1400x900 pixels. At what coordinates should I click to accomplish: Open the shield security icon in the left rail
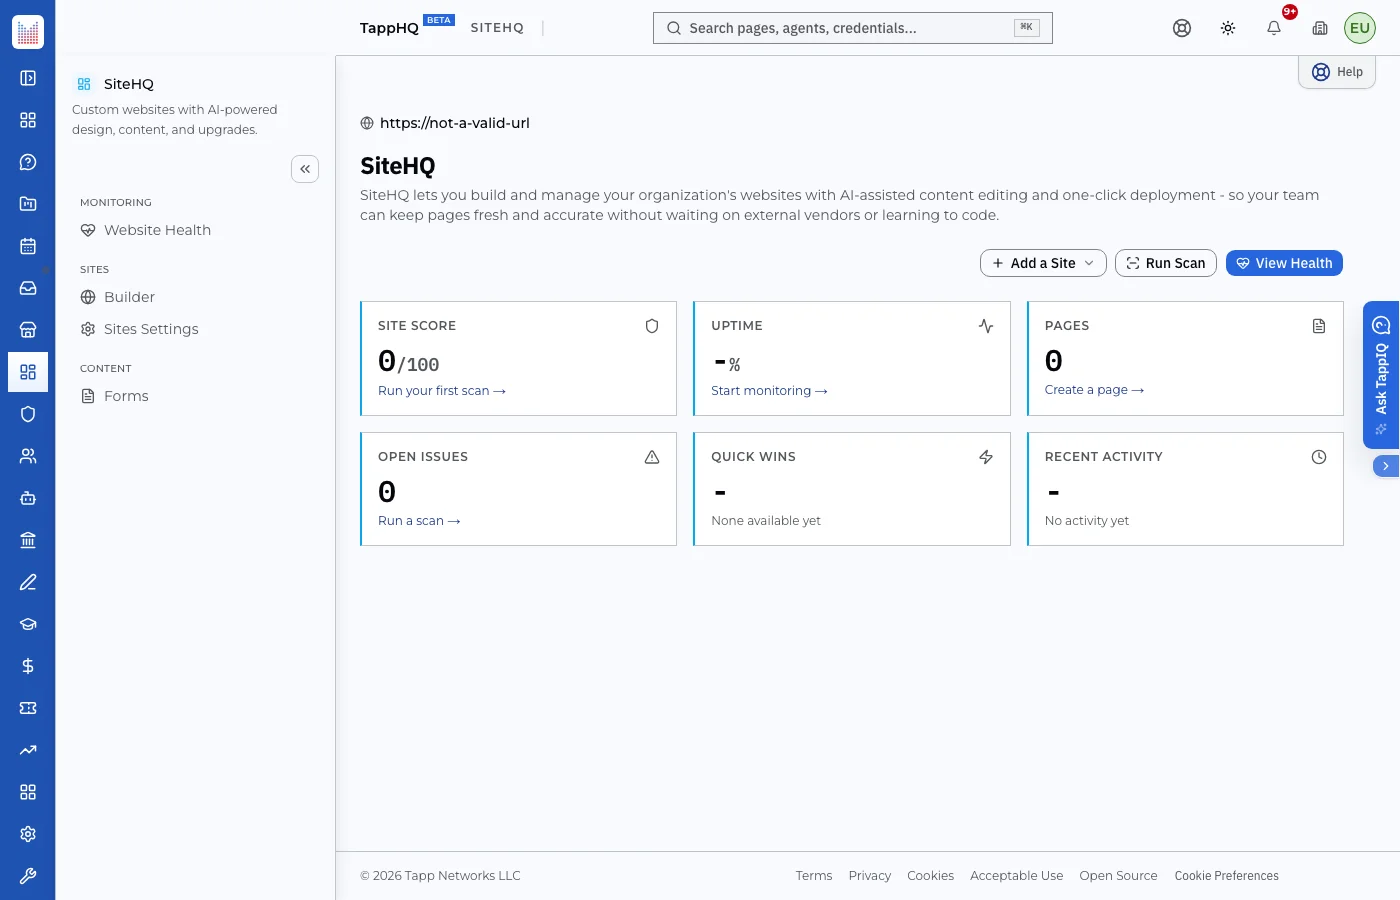[x=28, y=414]
